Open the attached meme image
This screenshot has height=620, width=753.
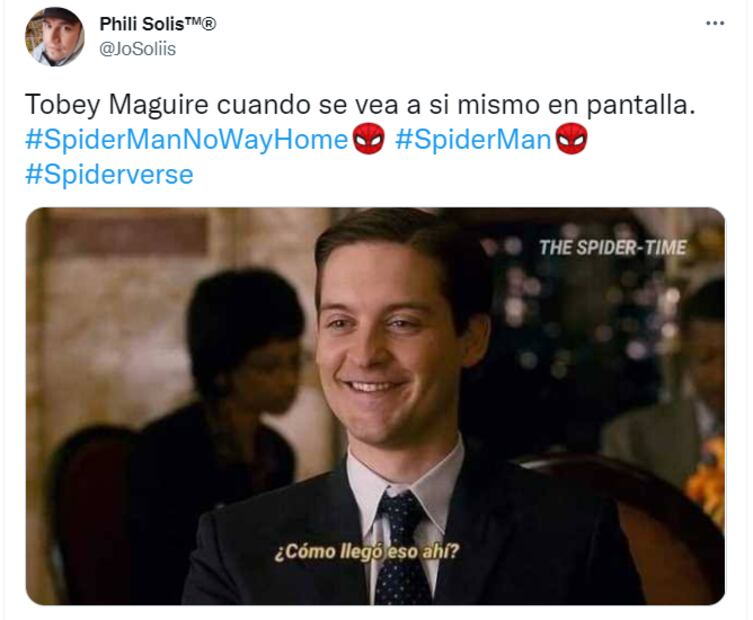375,406
